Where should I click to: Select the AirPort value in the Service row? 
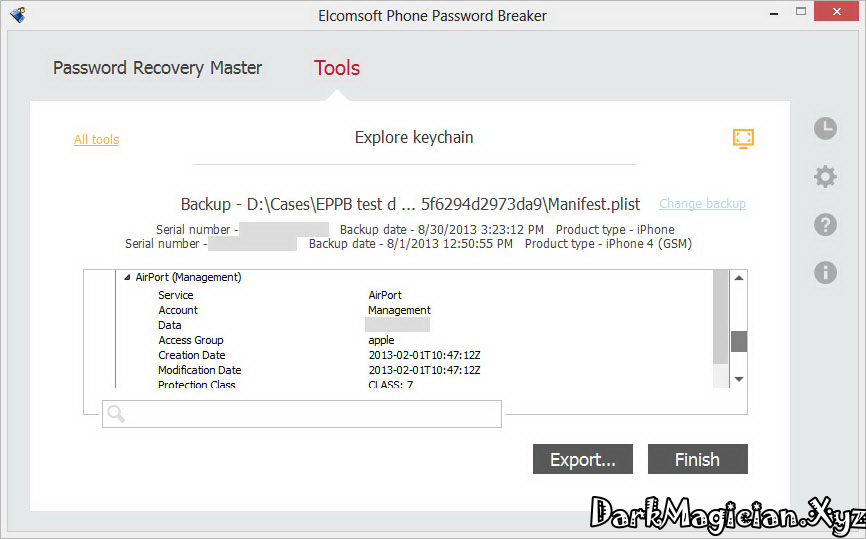tap(385, 295)
